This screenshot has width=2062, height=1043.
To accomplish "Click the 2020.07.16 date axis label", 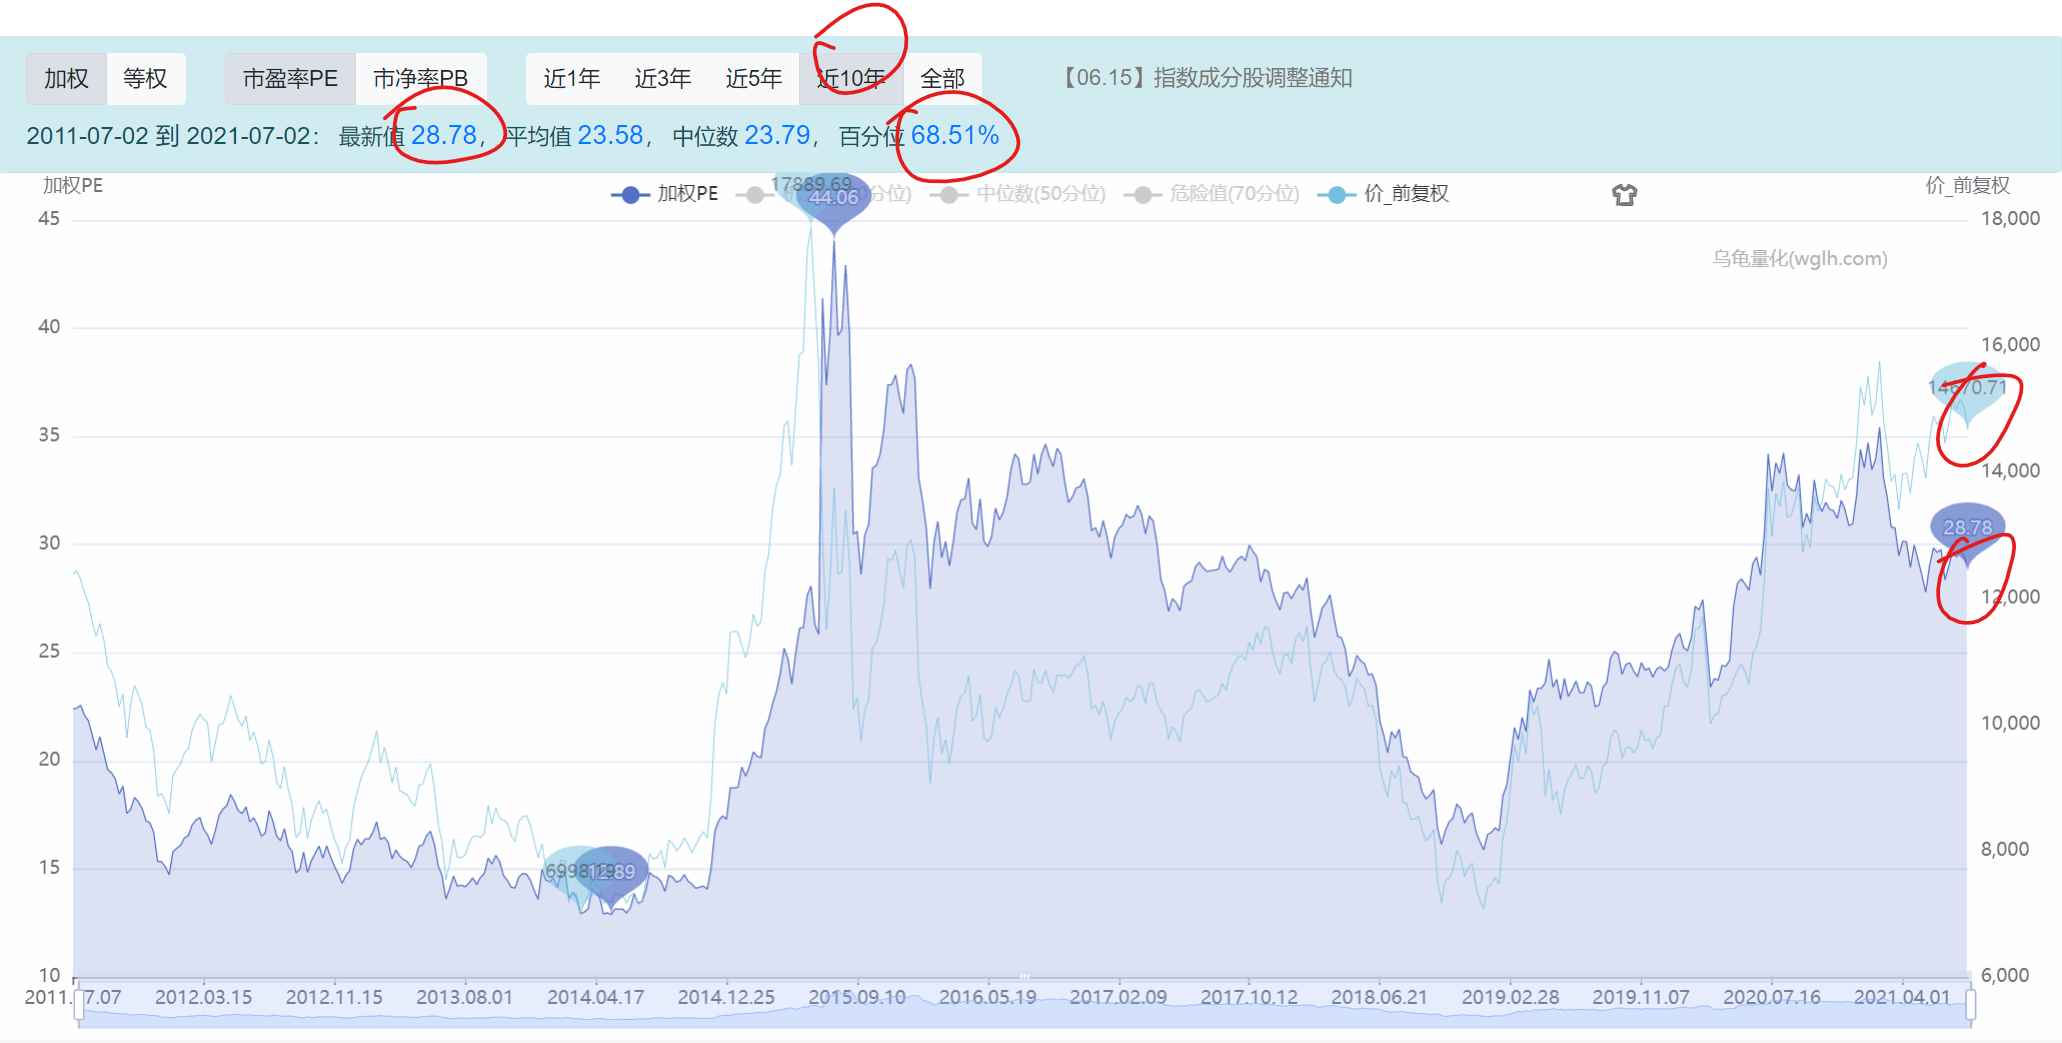I will point(1772,997).
